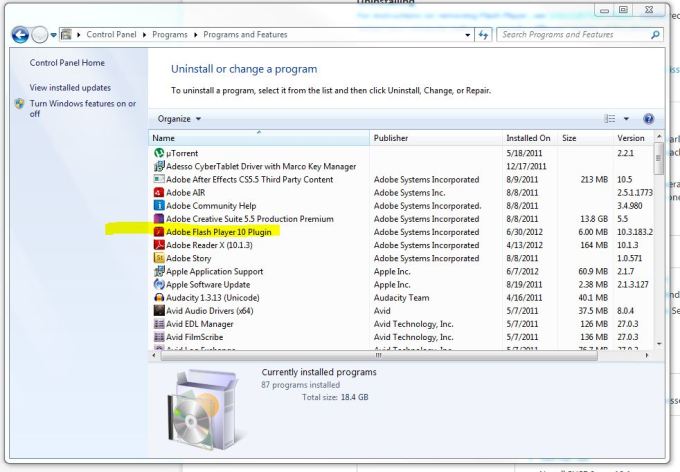Screen dimensions: 680x472
Task: Click the Audacity program icon
Action: [158, 297]
